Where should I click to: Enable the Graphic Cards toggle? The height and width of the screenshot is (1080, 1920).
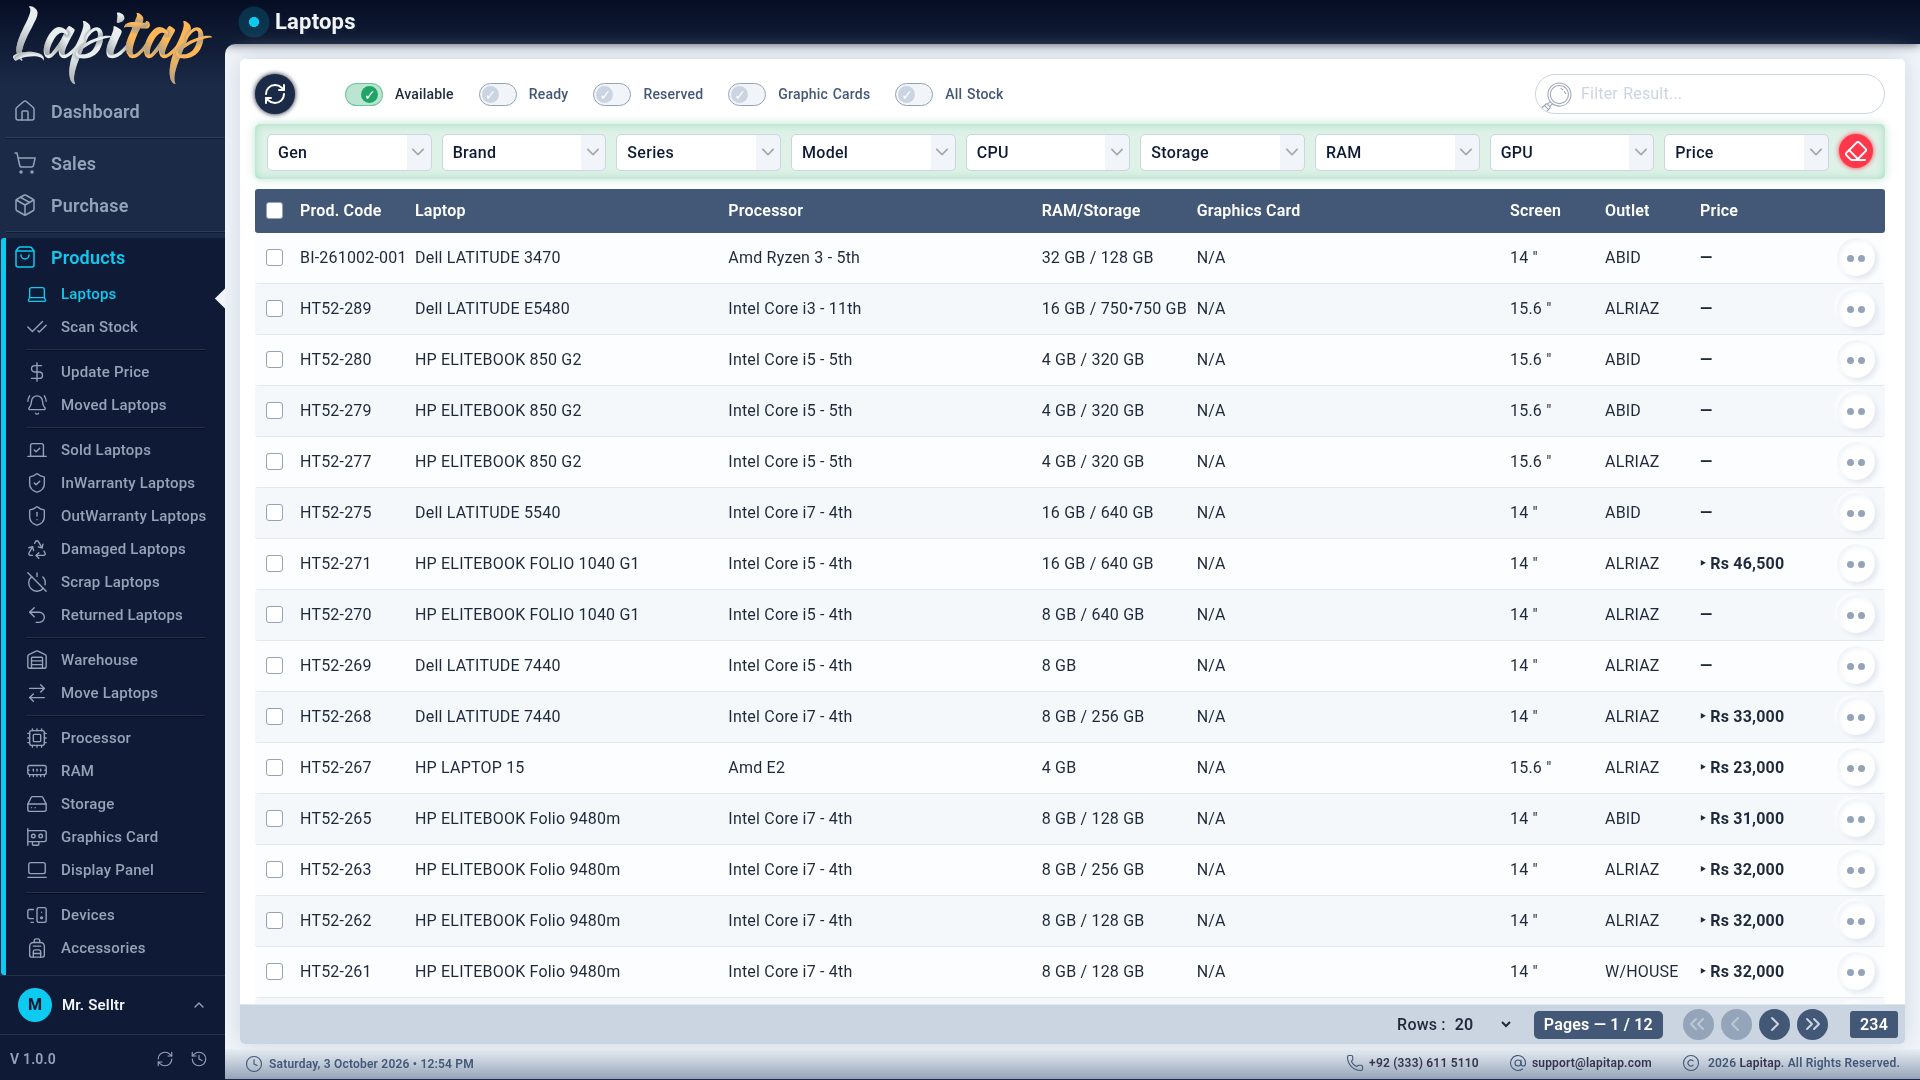click(x=746, y=94)
